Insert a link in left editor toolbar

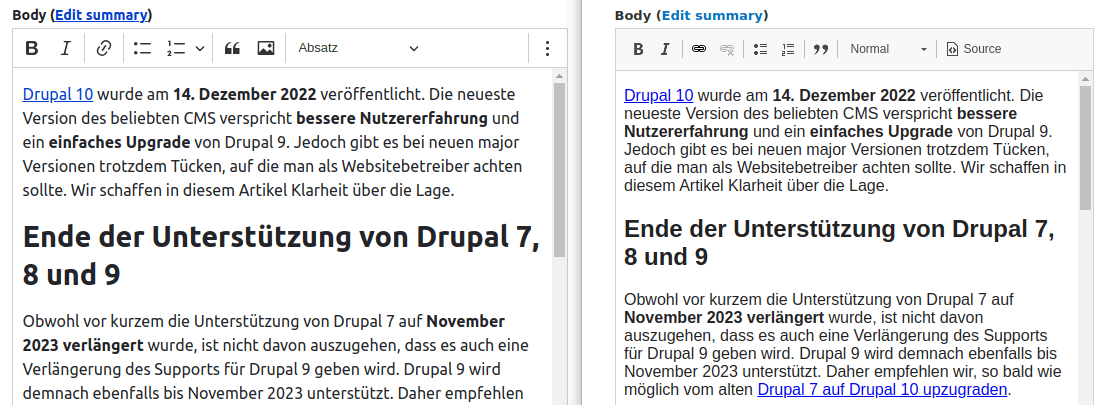click(x=104, y=48)
